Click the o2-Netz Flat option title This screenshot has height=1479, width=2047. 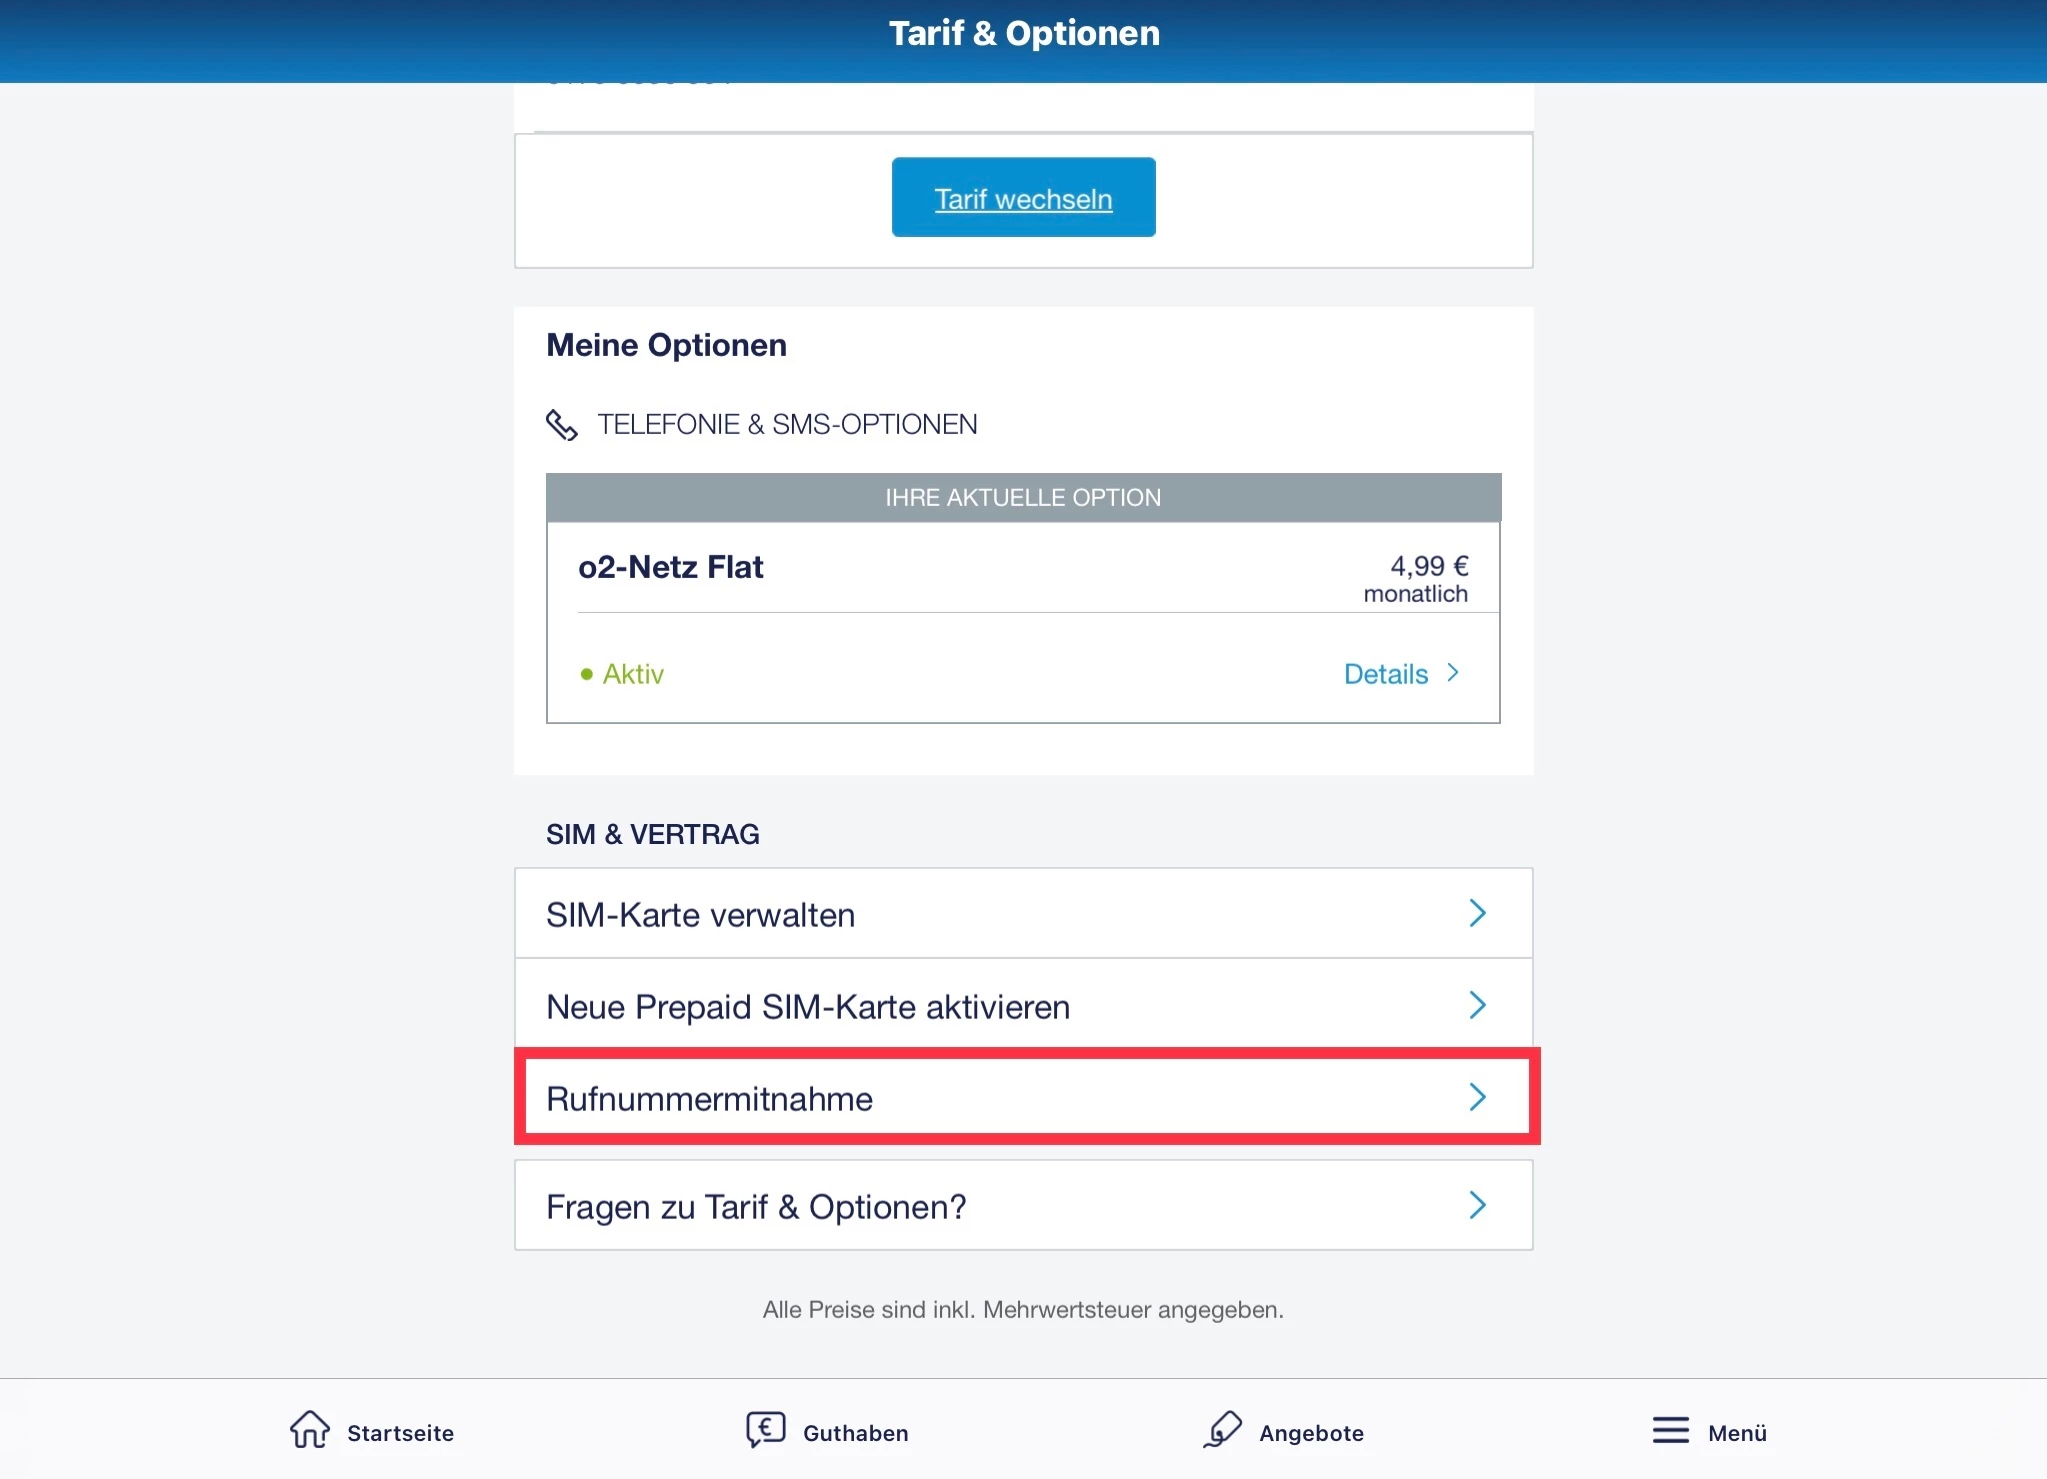click(670, 567)
